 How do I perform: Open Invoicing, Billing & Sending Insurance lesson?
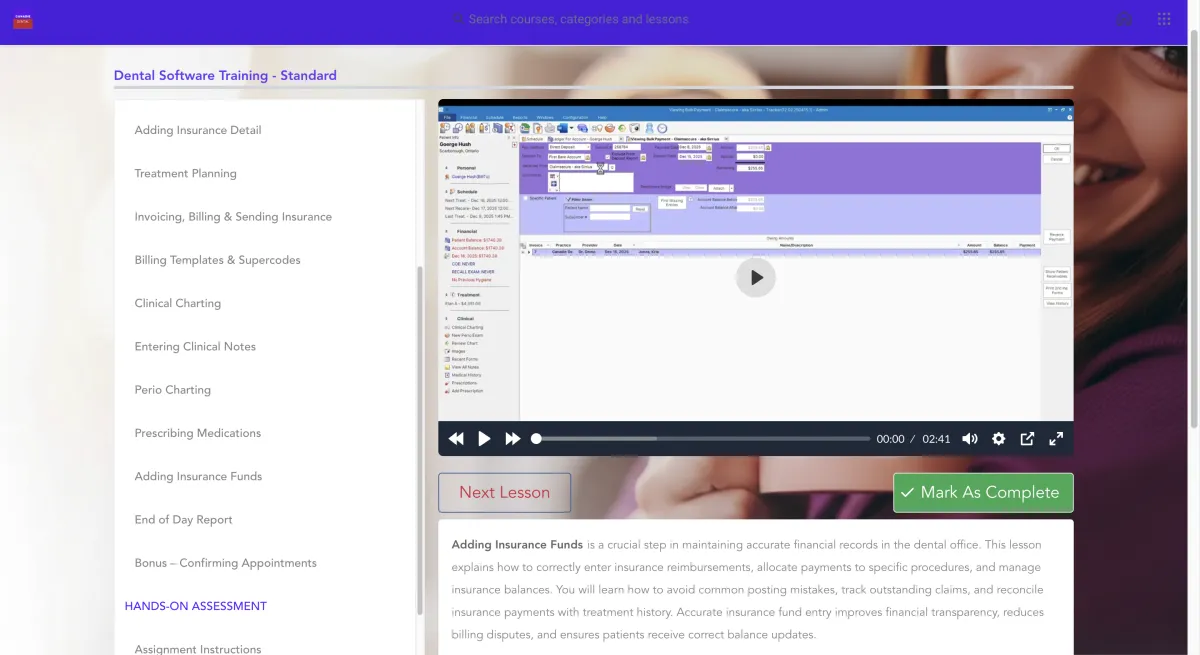click(233, 216)
